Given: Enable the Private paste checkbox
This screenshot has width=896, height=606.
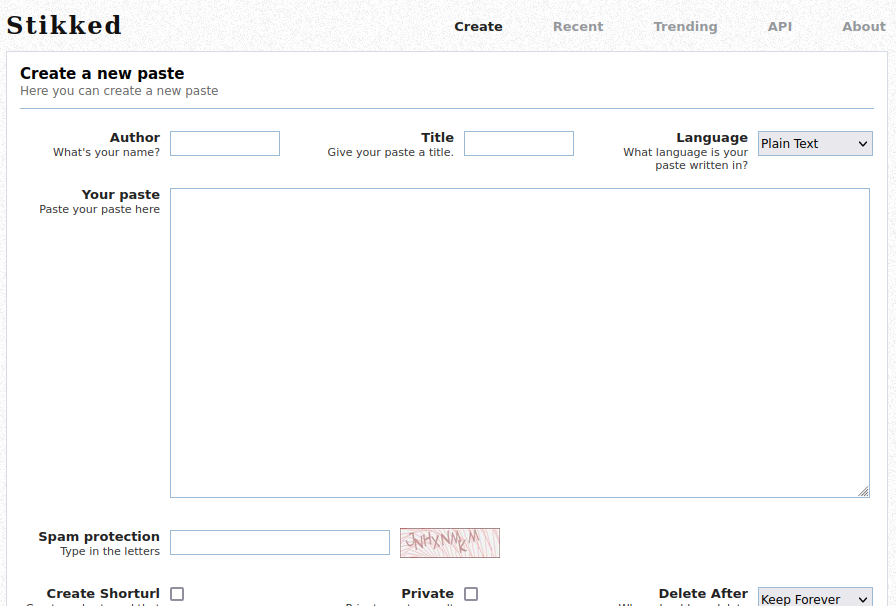Looking at the screenshot, I should pyautogui.click(x=470, y=593).
